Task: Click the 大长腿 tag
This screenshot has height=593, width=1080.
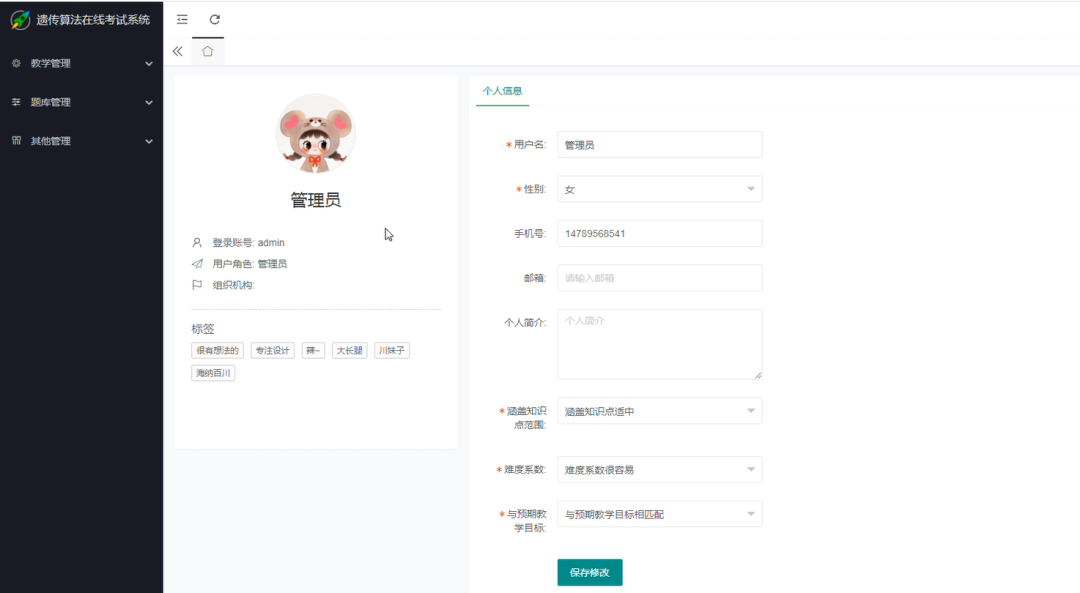Action: pyautogui.click(x=349, y=350)
